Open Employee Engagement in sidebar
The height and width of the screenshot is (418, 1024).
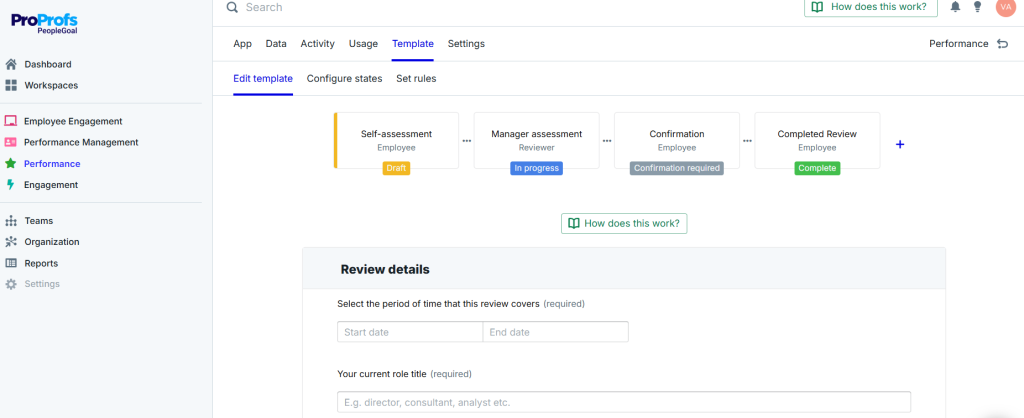73,121
